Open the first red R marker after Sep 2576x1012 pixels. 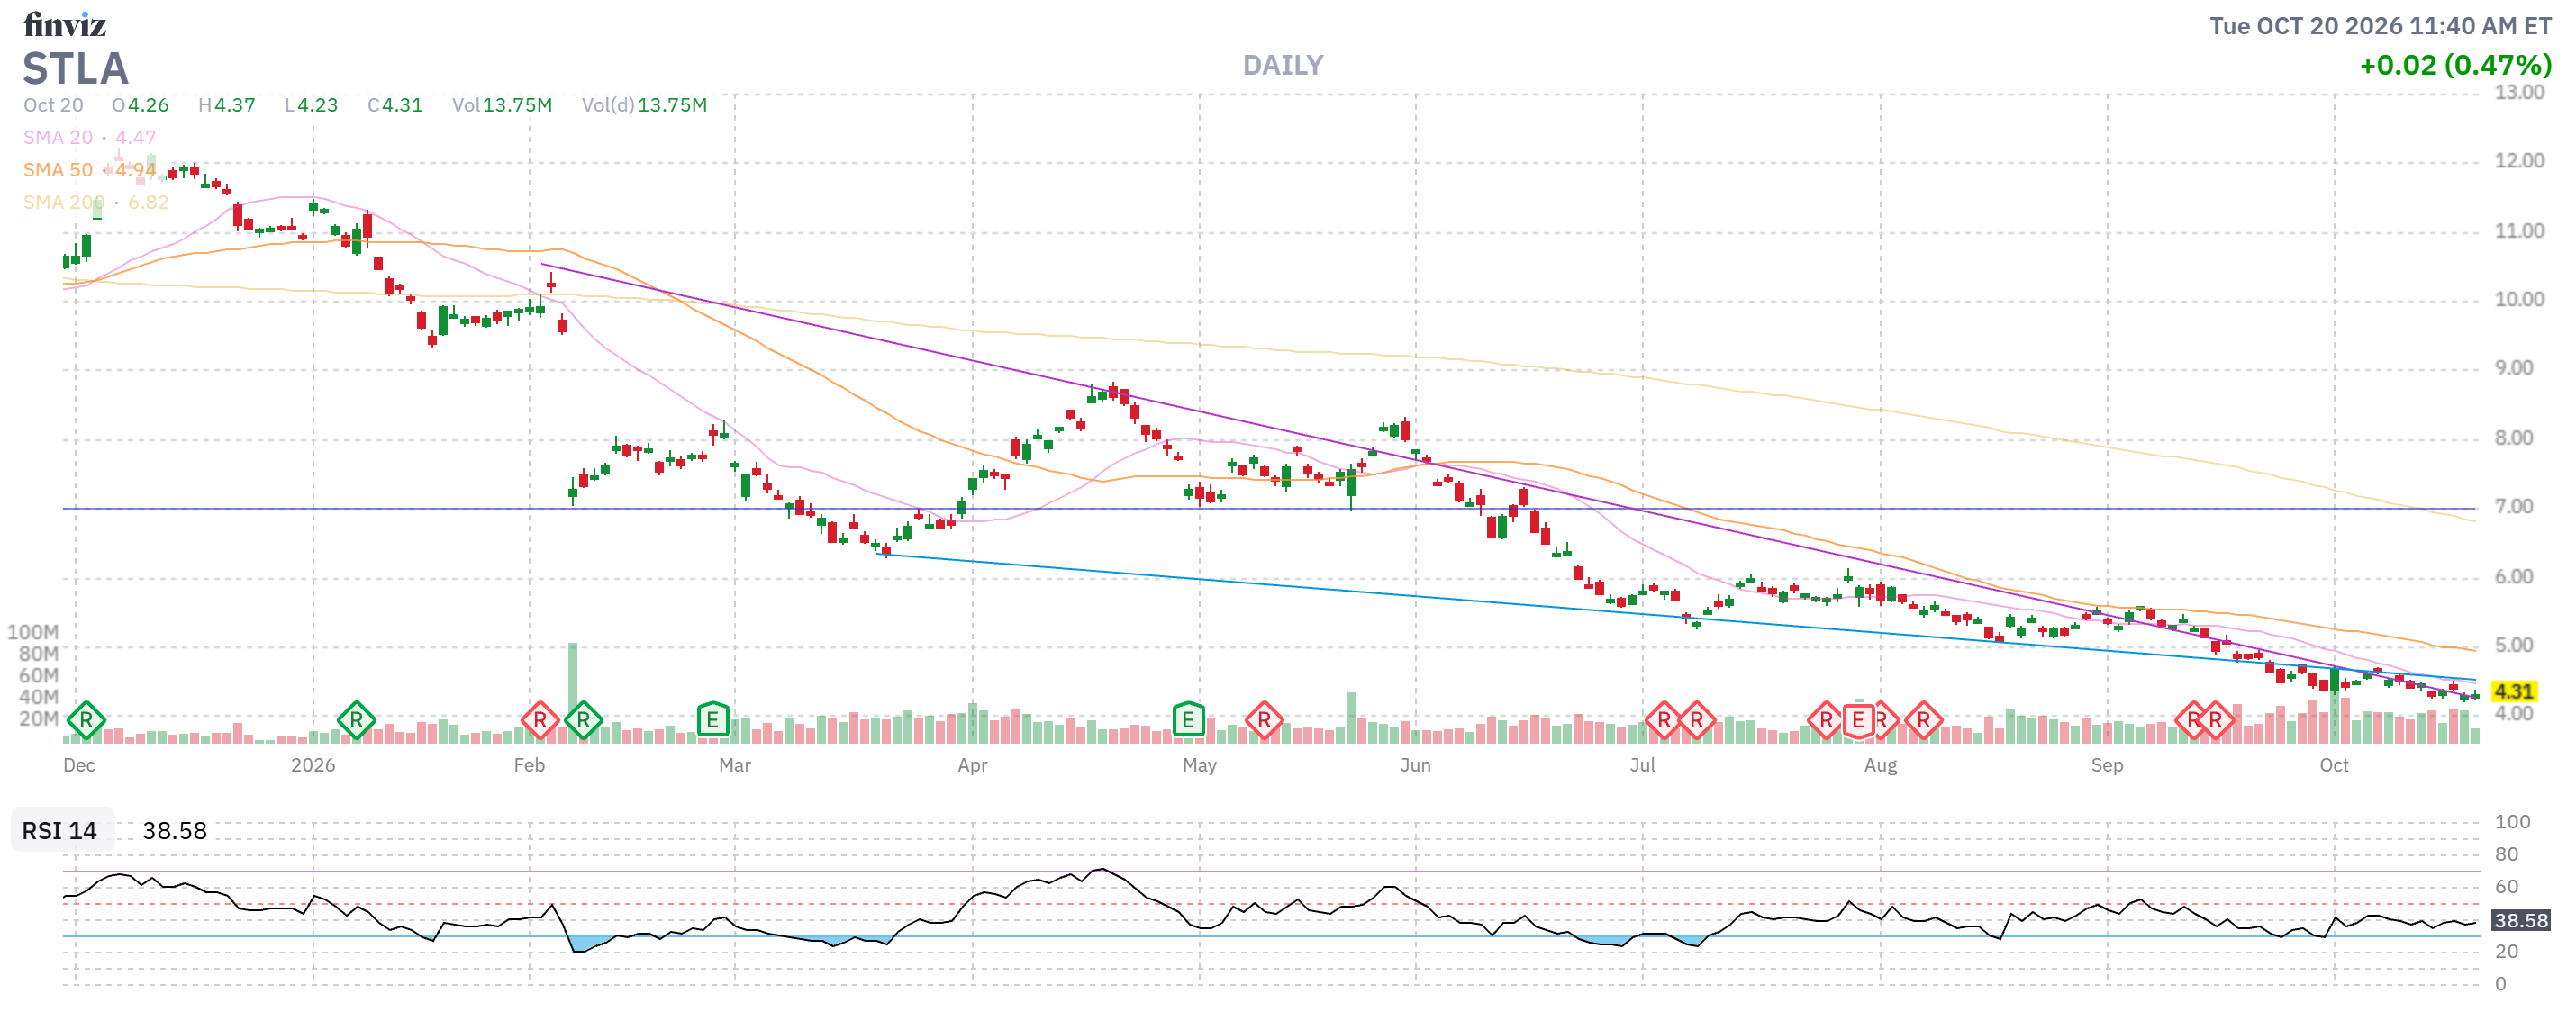(2192, 720)
